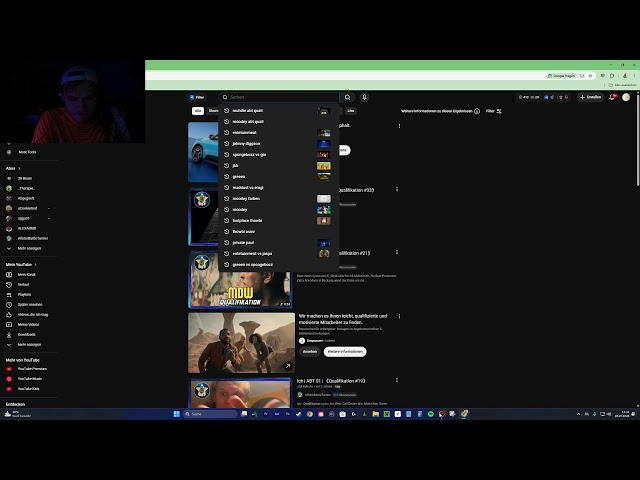640x480 pixels.
Task: Click the Erstellen button
Action: tap(590, 97)
